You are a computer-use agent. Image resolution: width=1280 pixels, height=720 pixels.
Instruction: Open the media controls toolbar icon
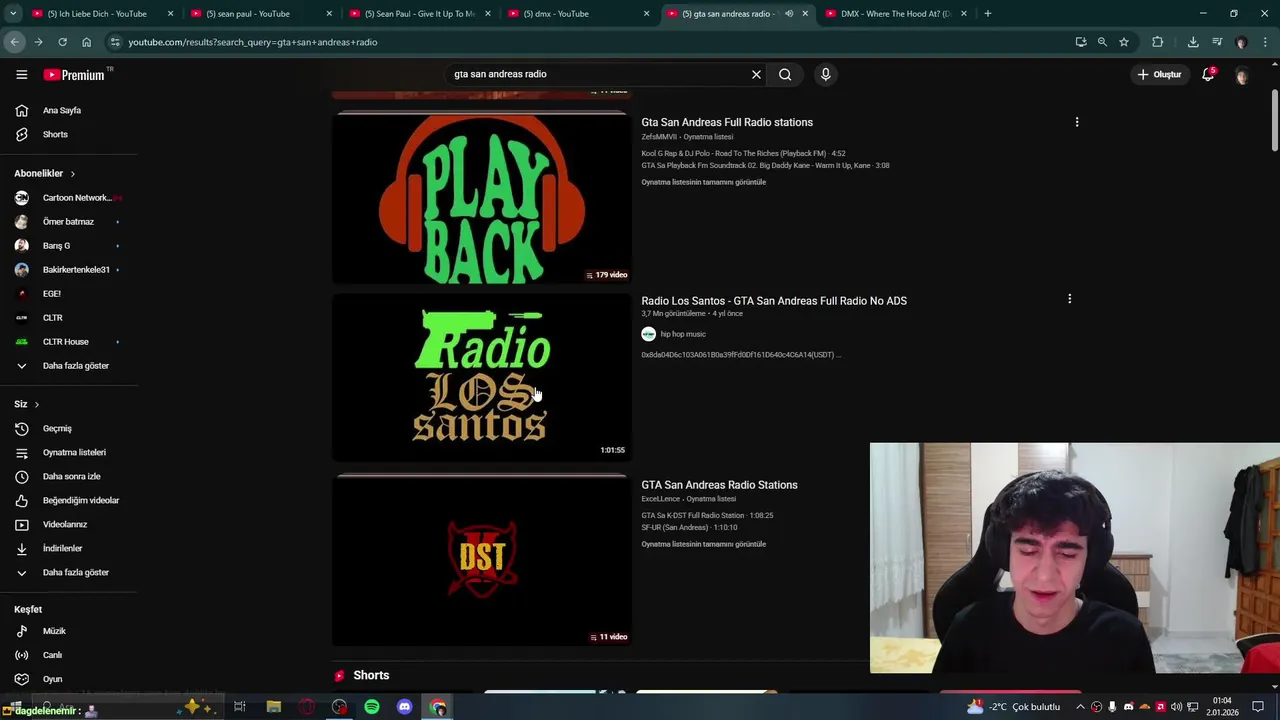tap(1217, 42)
